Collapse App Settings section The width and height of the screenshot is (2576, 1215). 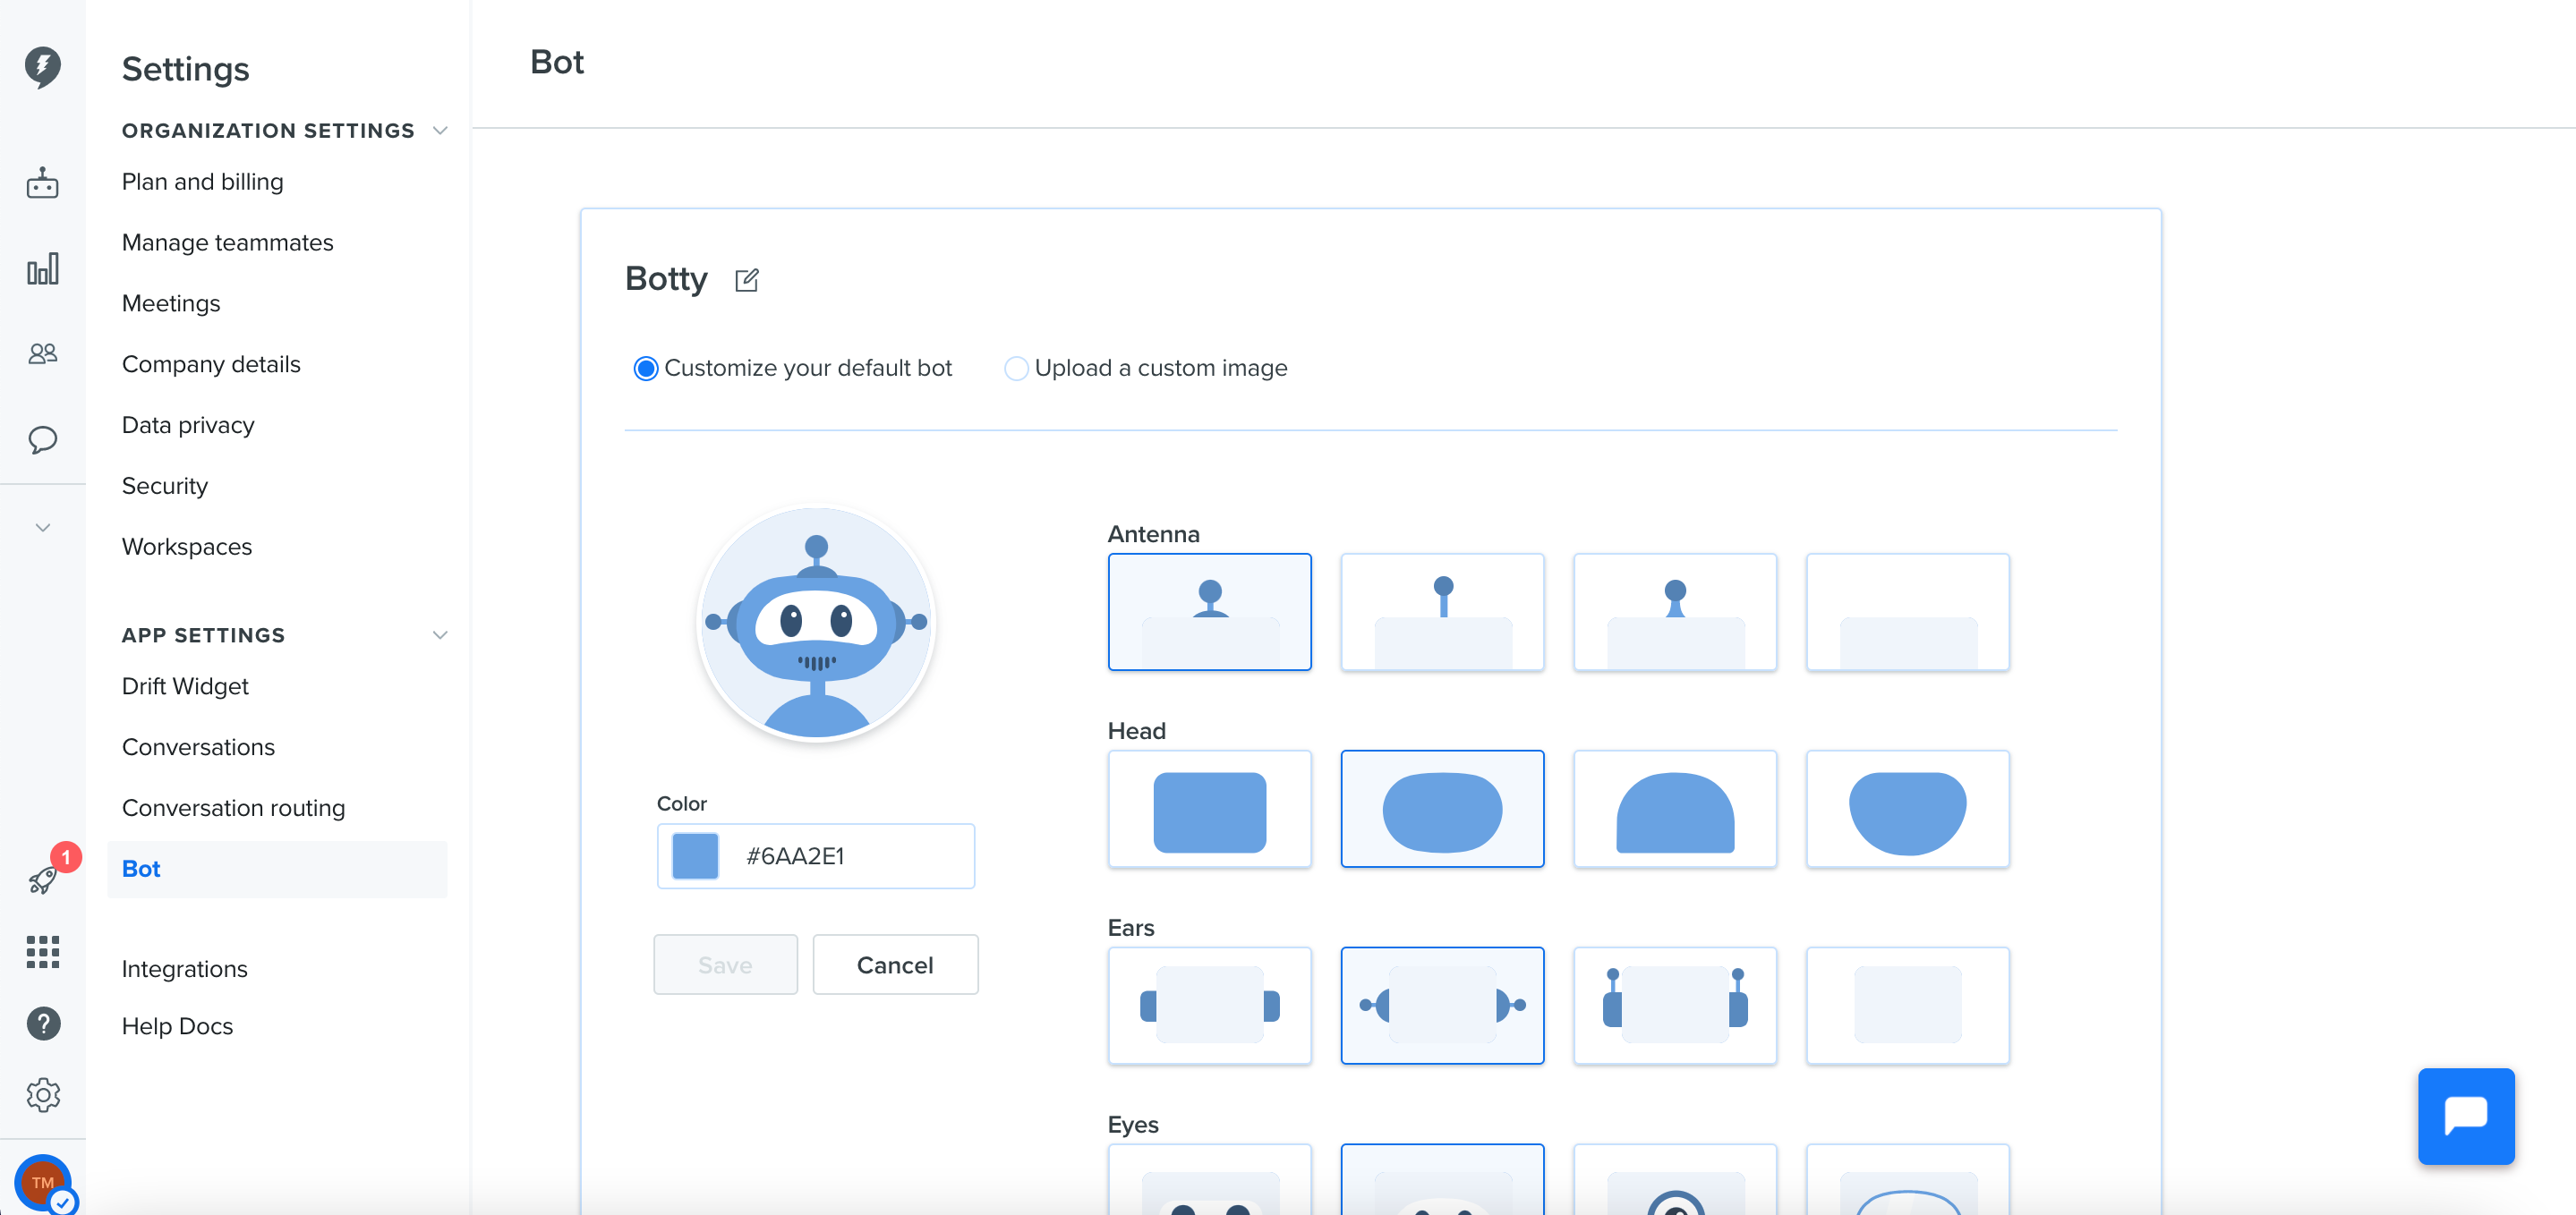[x=440, y=635]
